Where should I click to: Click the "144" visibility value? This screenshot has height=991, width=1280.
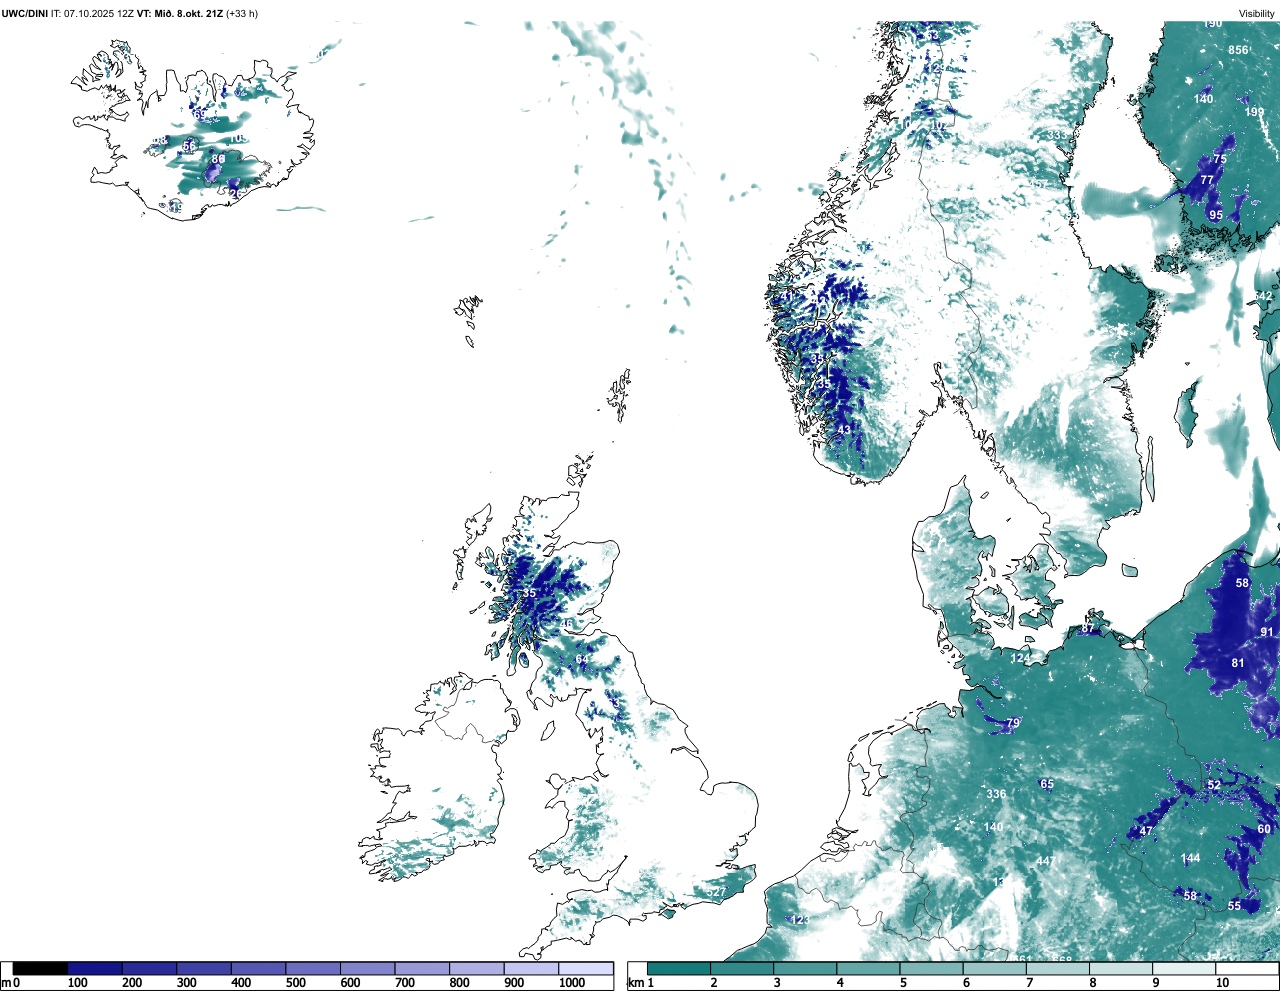[x=1190, y=858]
